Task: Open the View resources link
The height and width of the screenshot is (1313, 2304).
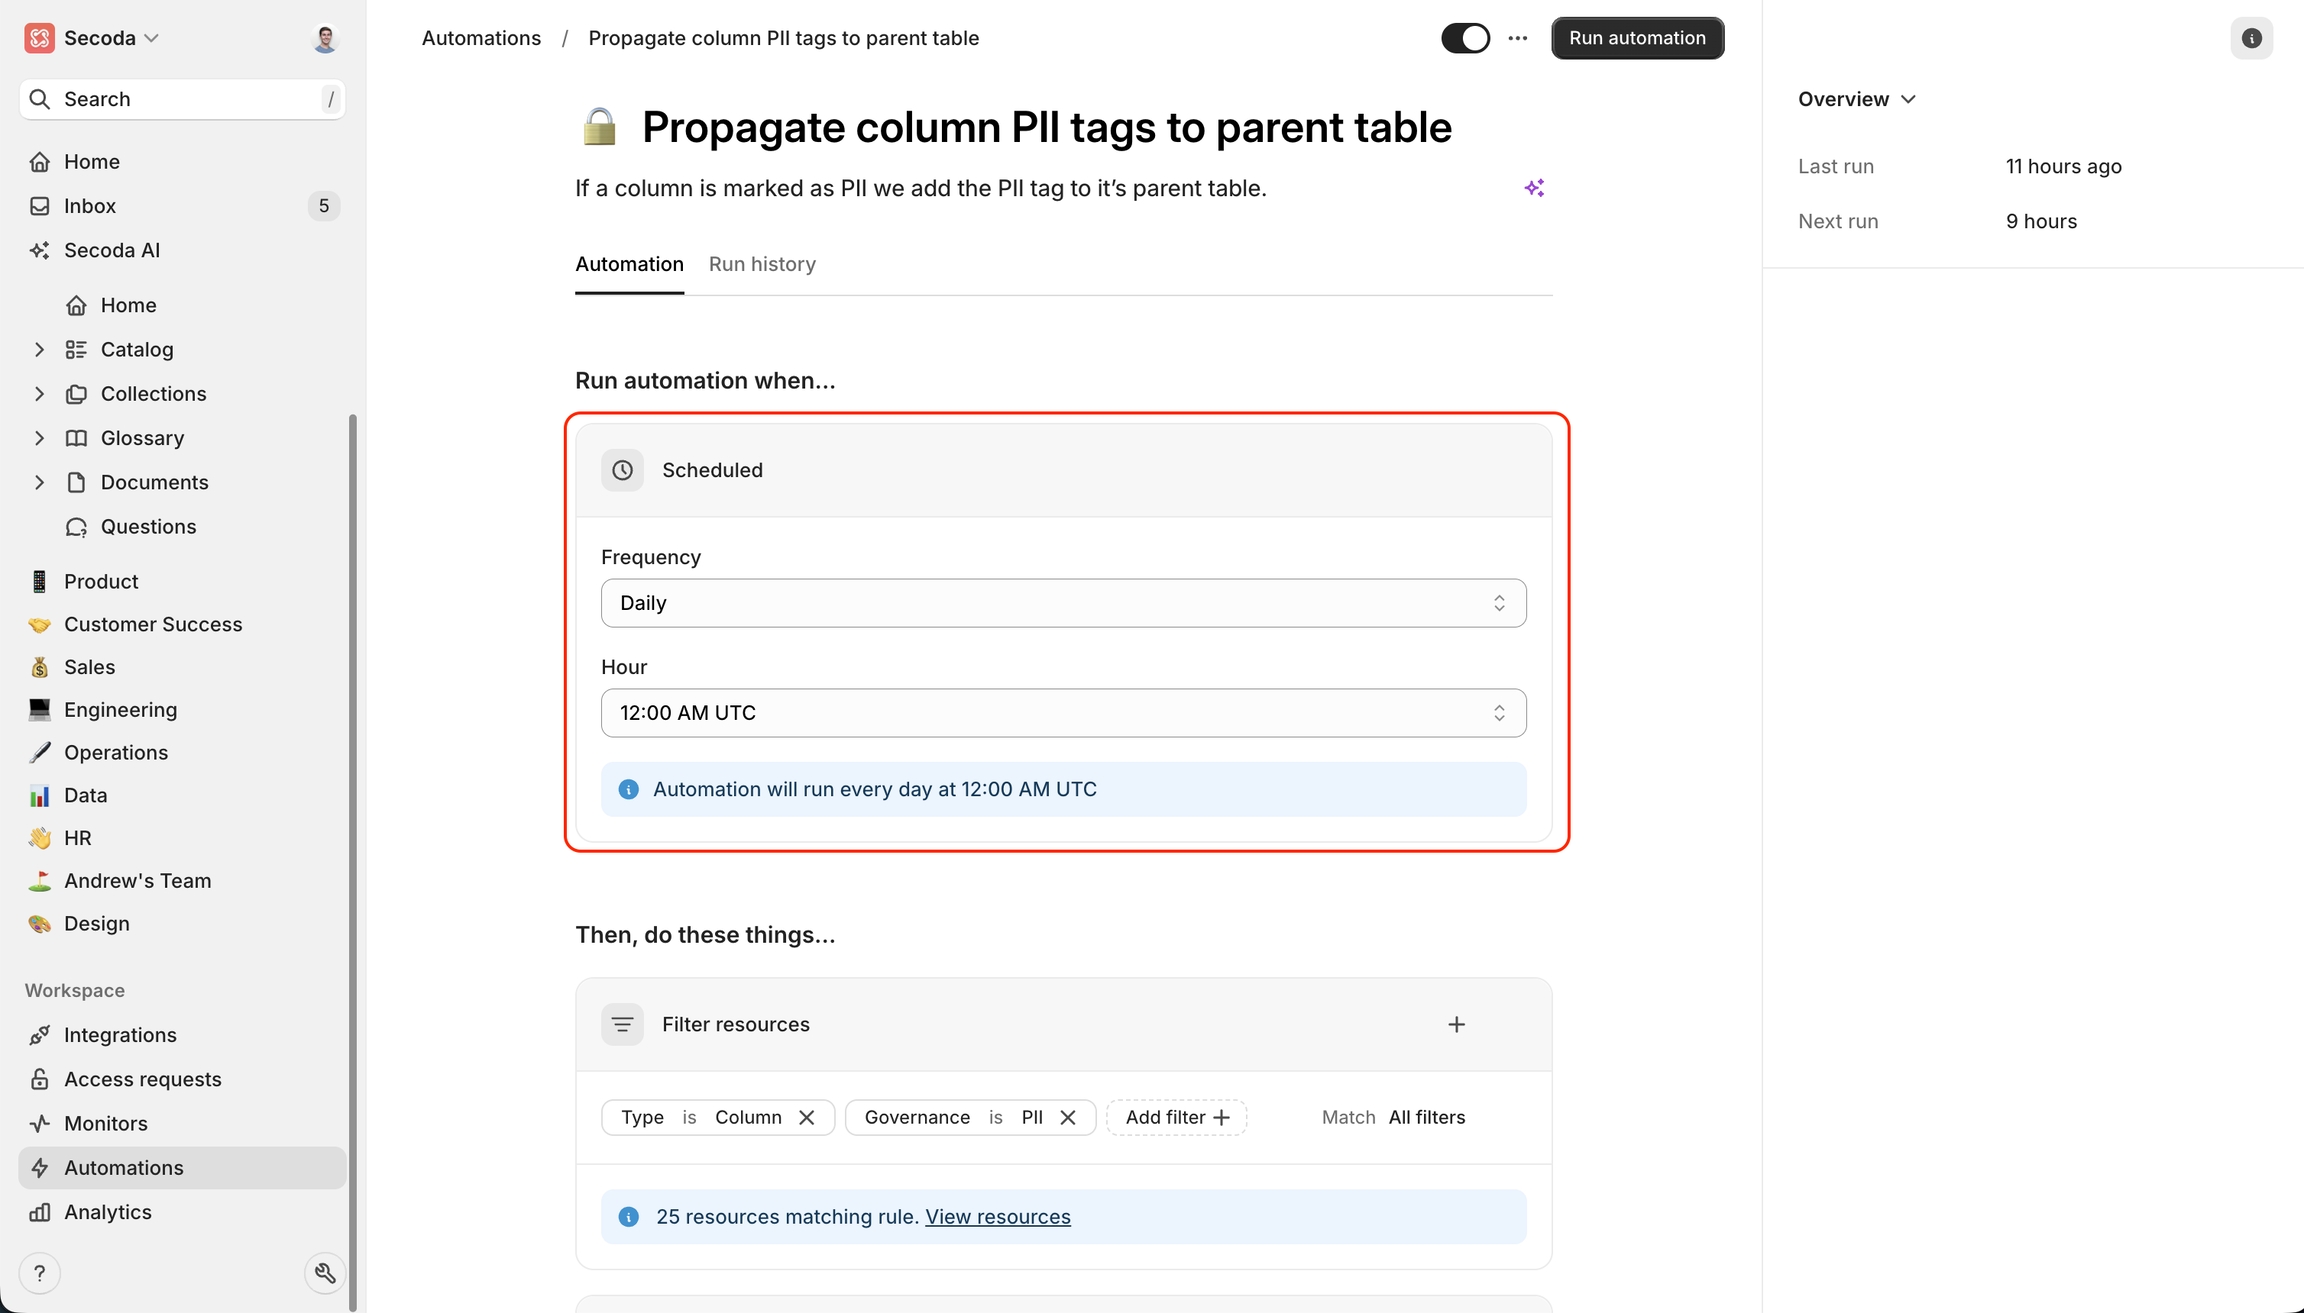Action: 997,1217
